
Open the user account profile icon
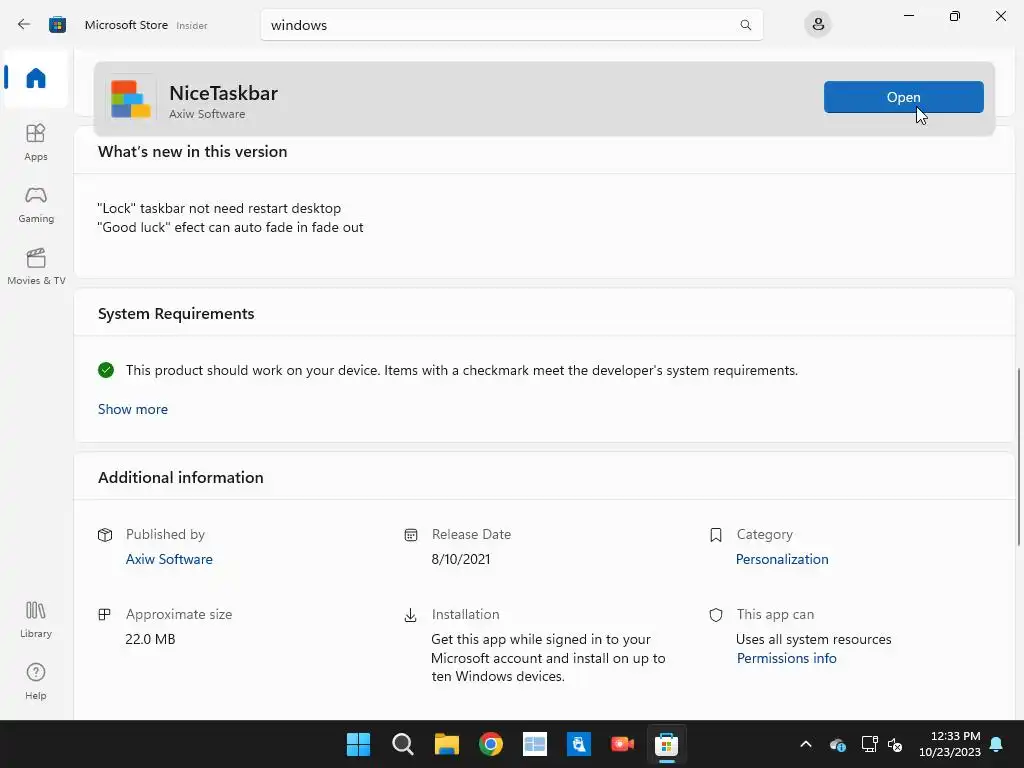pos(818,25)
